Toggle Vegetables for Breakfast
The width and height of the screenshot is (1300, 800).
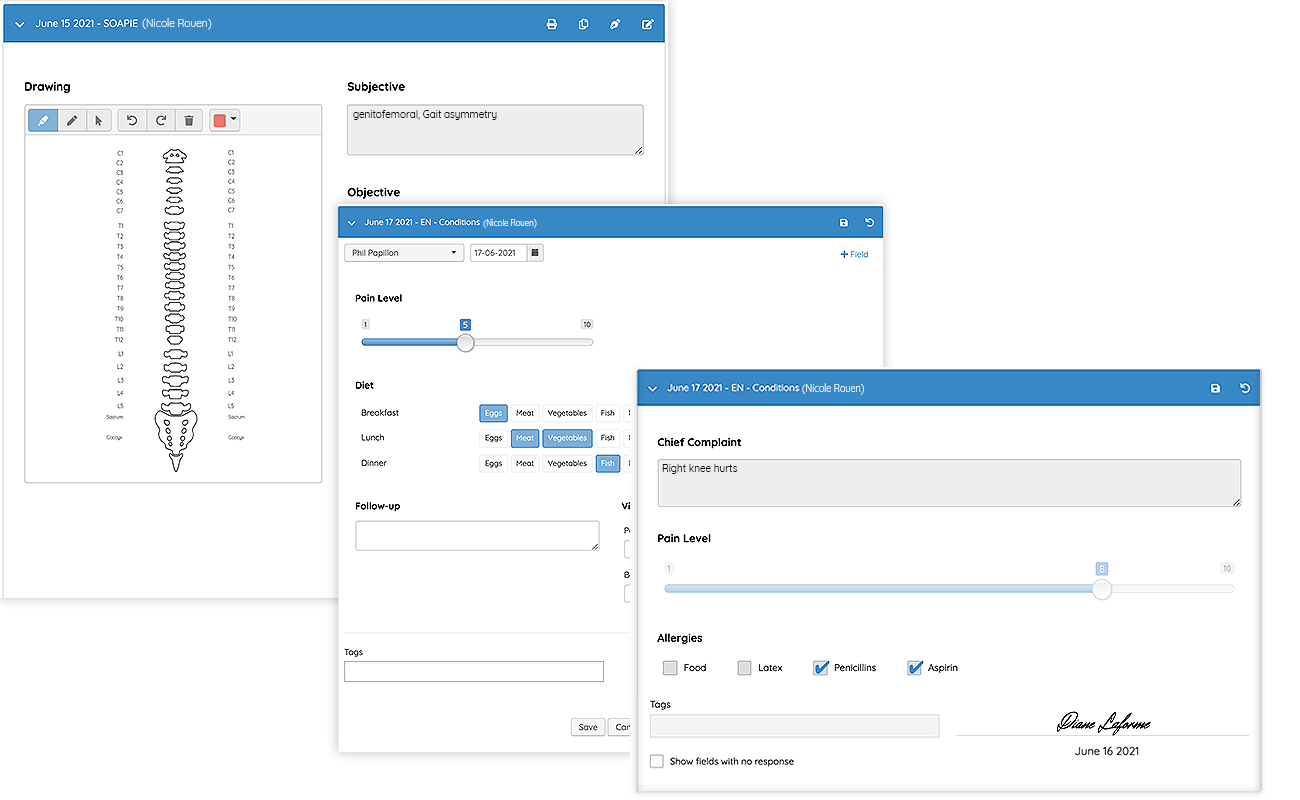567,413
